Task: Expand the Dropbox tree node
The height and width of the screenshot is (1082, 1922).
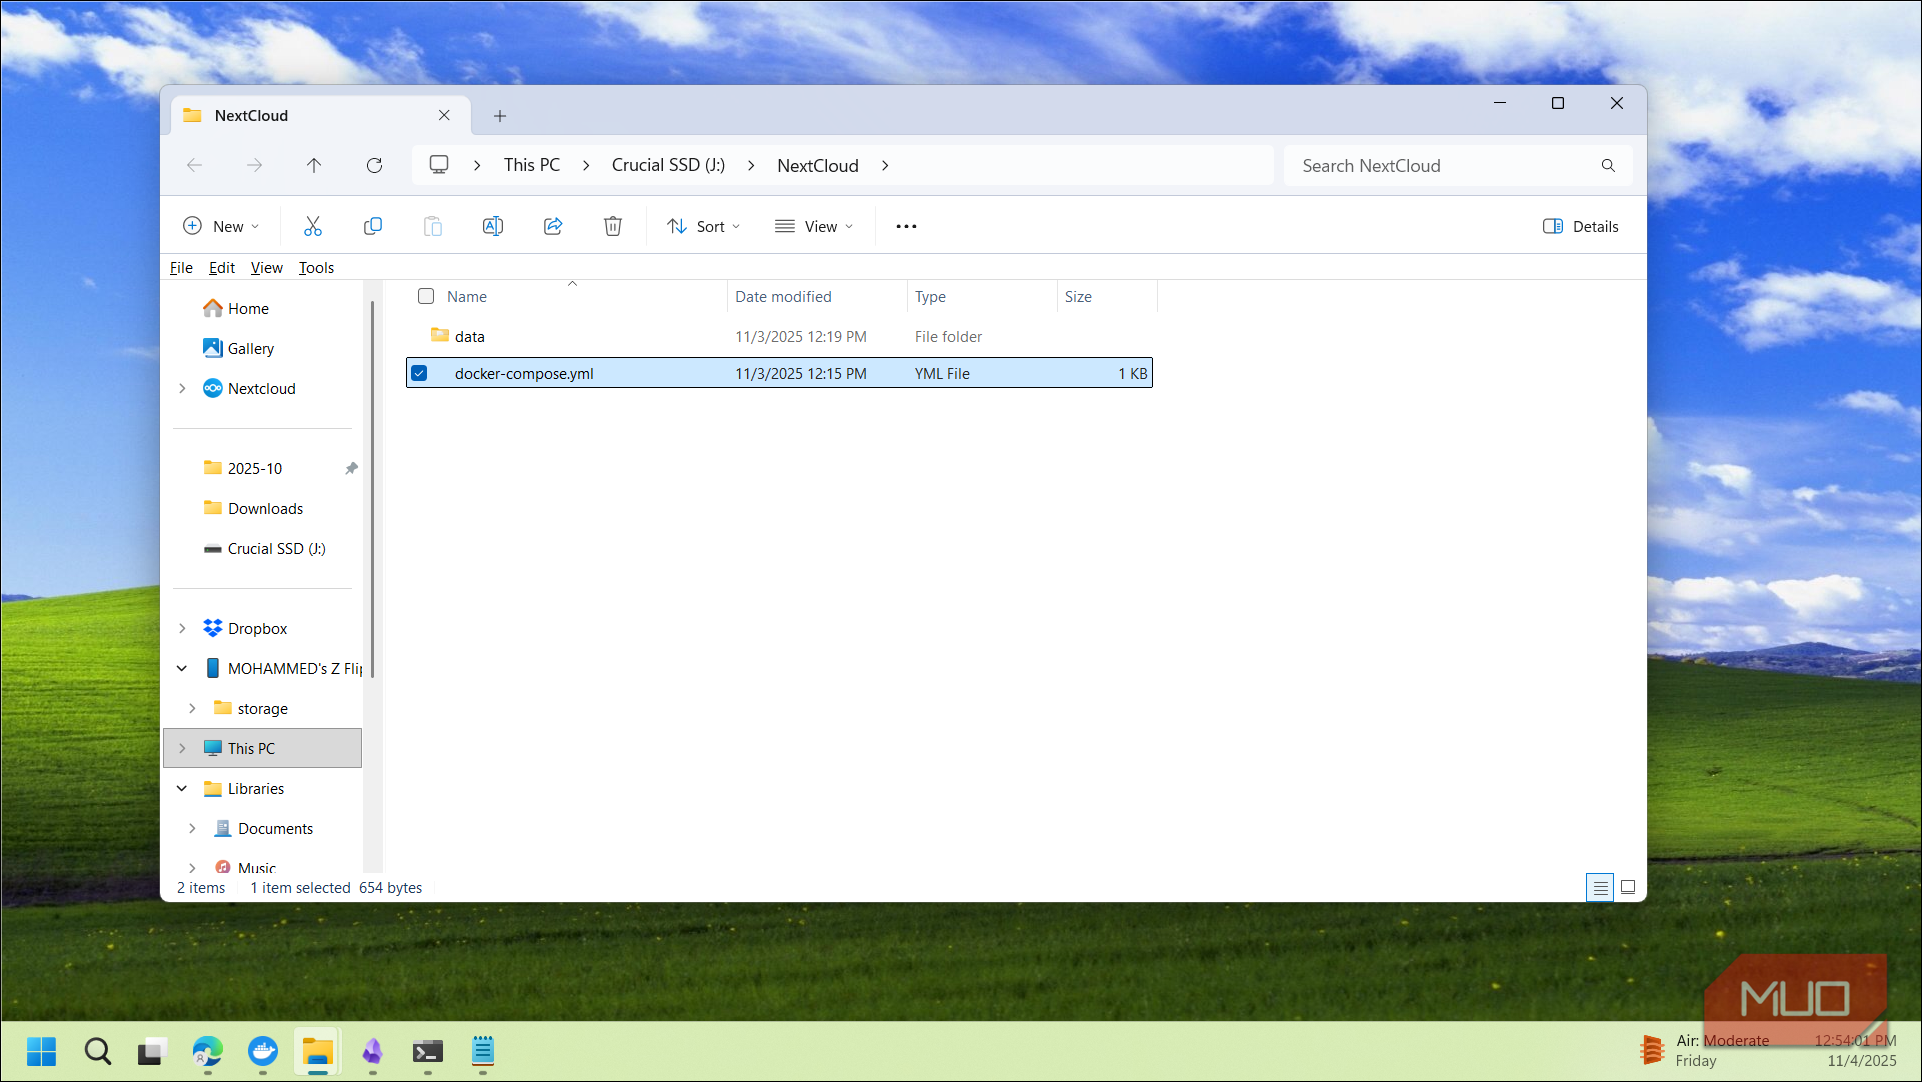Action: pos(182,628)
